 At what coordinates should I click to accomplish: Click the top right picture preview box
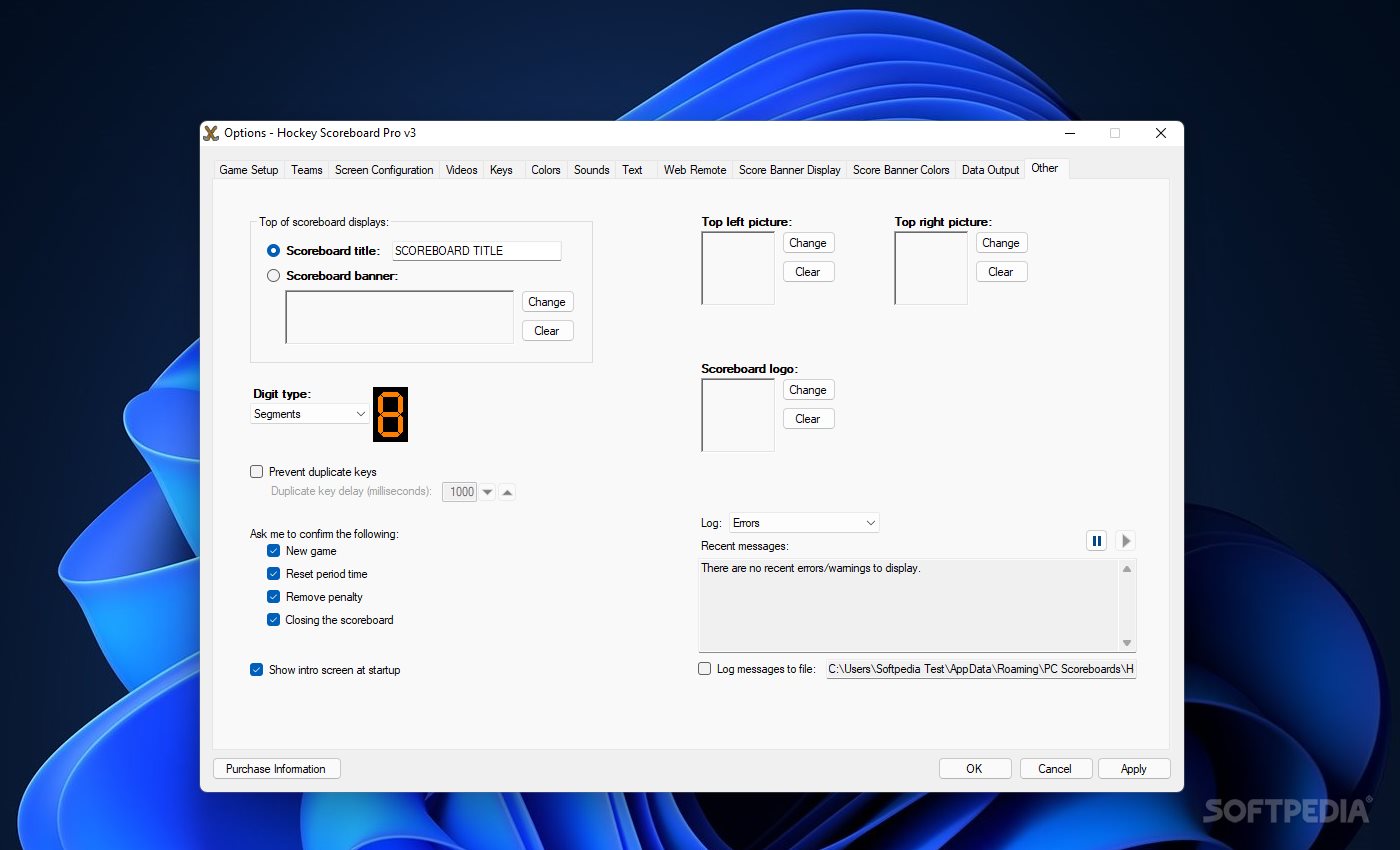(931, 268)
